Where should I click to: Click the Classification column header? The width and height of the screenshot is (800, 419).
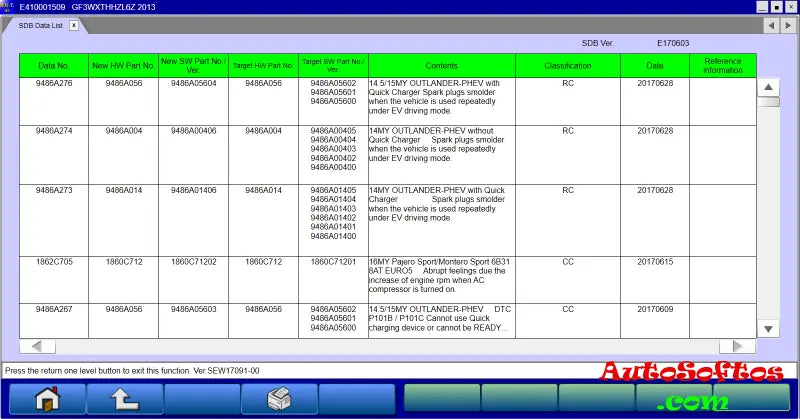[x=568, y=66]
